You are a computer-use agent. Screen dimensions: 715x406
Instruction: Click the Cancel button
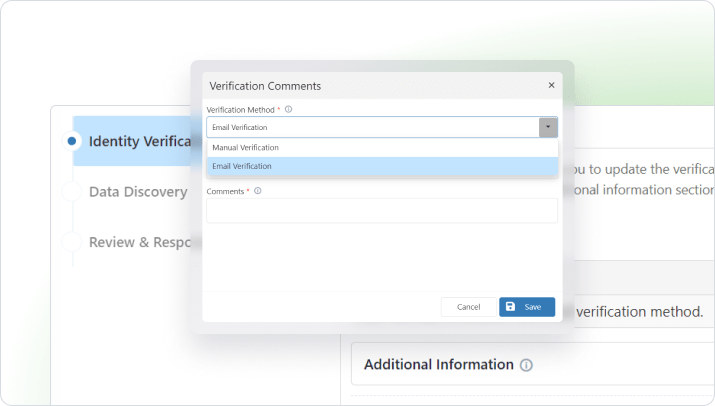pos(468,307)
